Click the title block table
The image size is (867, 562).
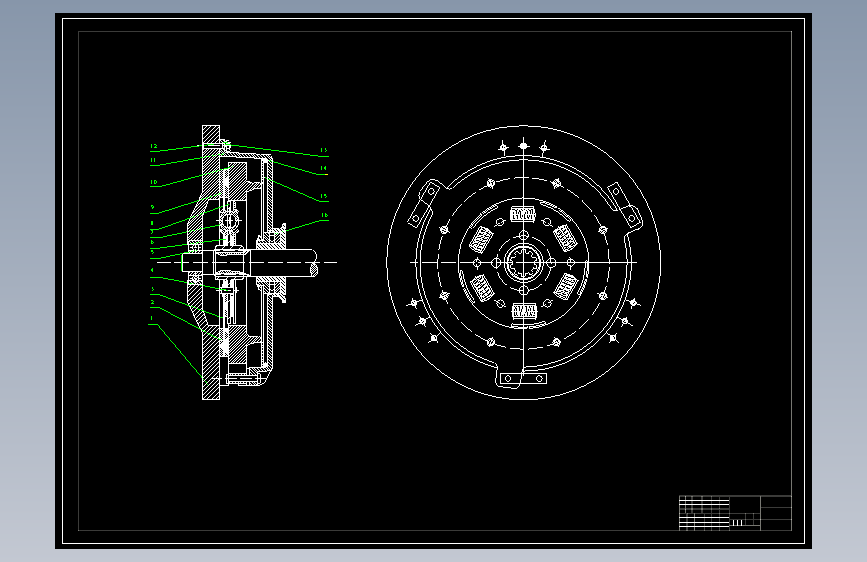tap(735, 513)
